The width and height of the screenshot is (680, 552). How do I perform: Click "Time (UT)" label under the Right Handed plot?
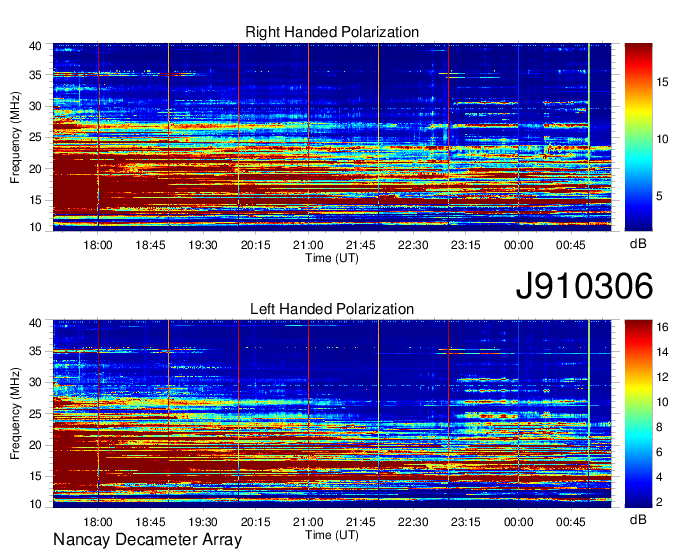(332, 258)
